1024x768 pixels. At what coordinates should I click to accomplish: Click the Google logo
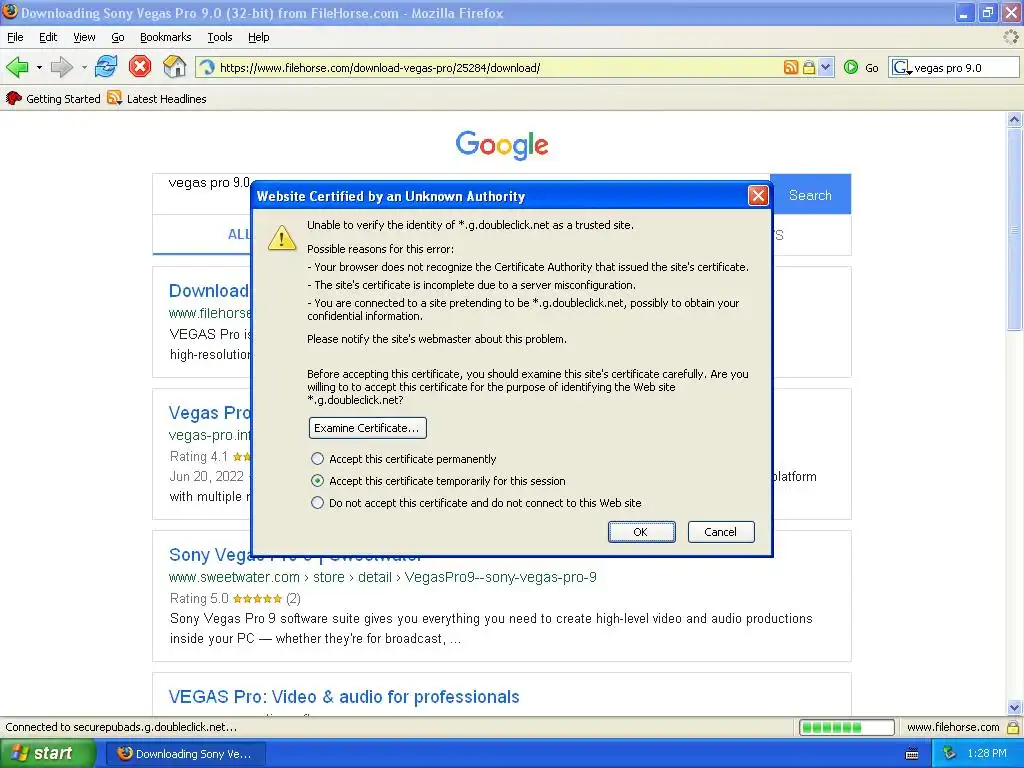(x=502, y=144)
